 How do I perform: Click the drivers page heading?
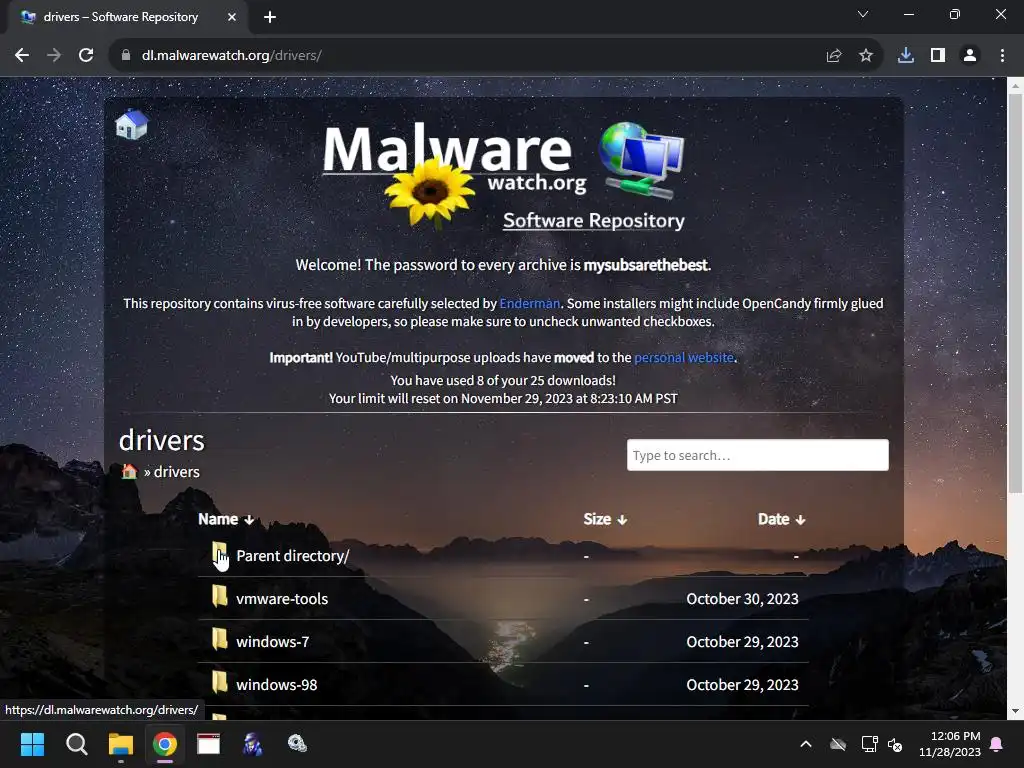point(161,440)
